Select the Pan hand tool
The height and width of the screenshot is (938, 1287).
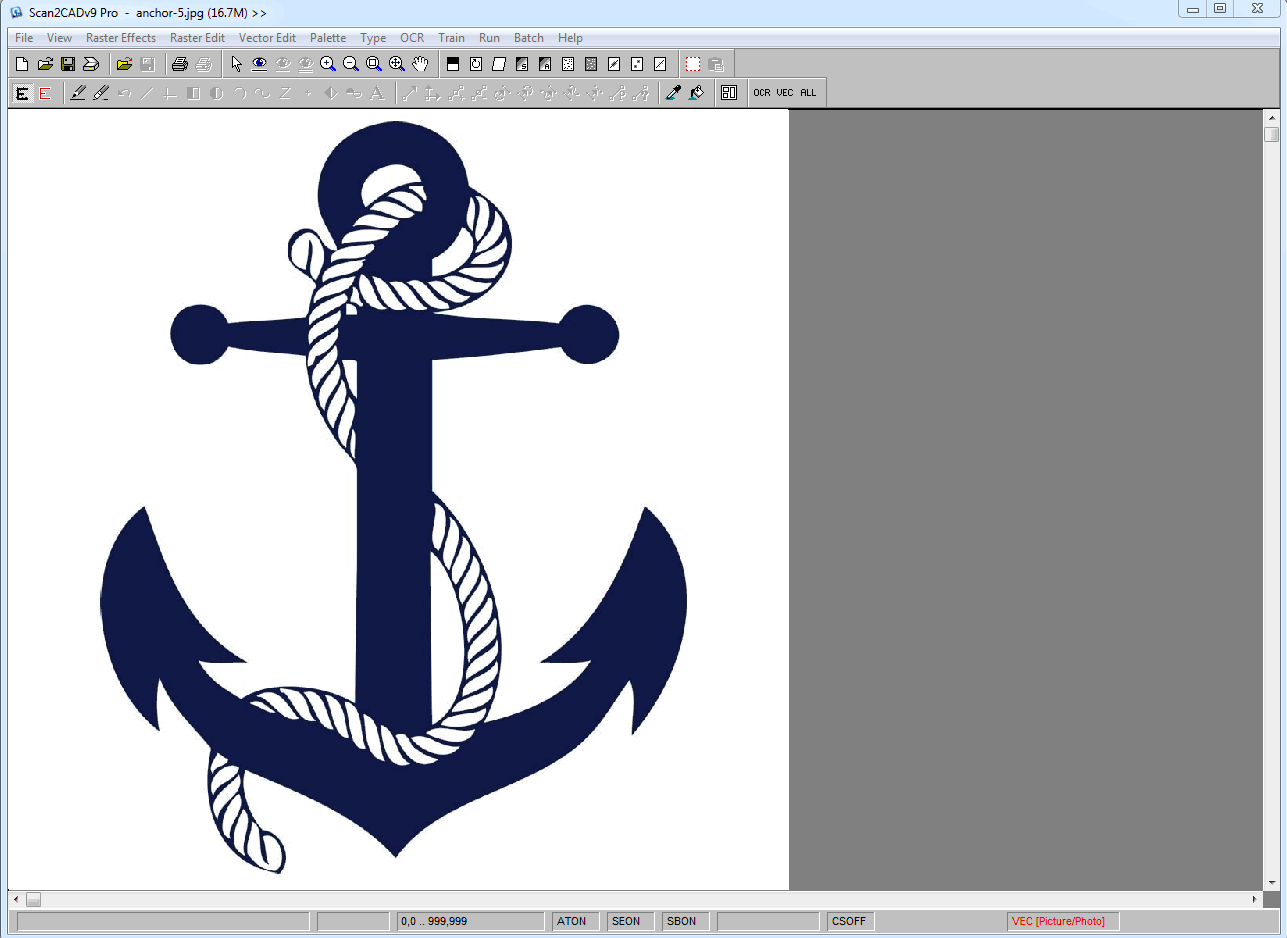(x=420, y=63)
